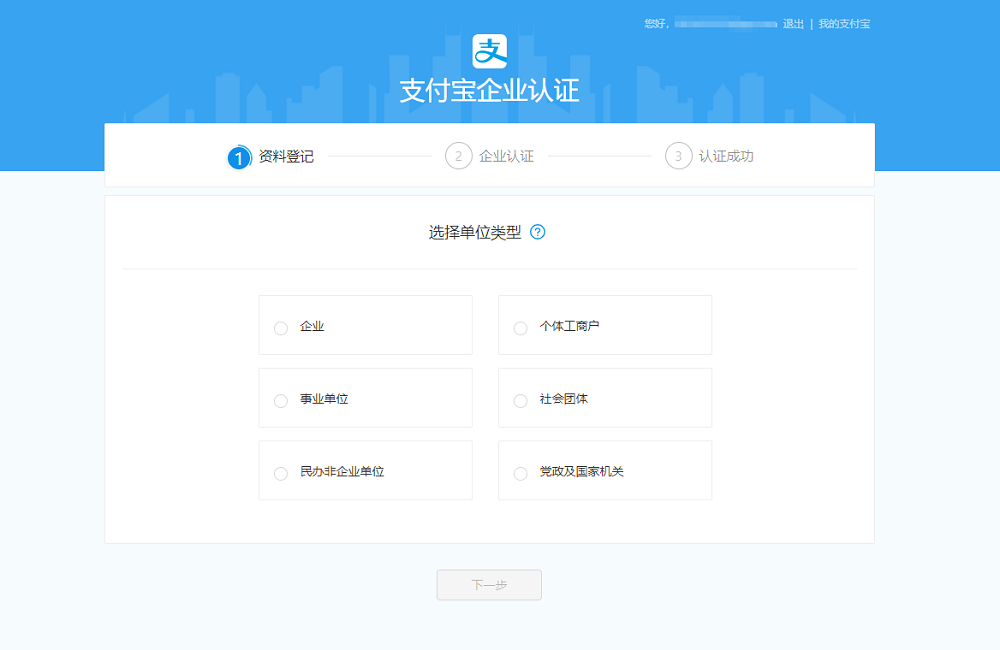Click the 企业认证 step label
The width and height of the screenshot is (1000, 650).
click(506, 156)
